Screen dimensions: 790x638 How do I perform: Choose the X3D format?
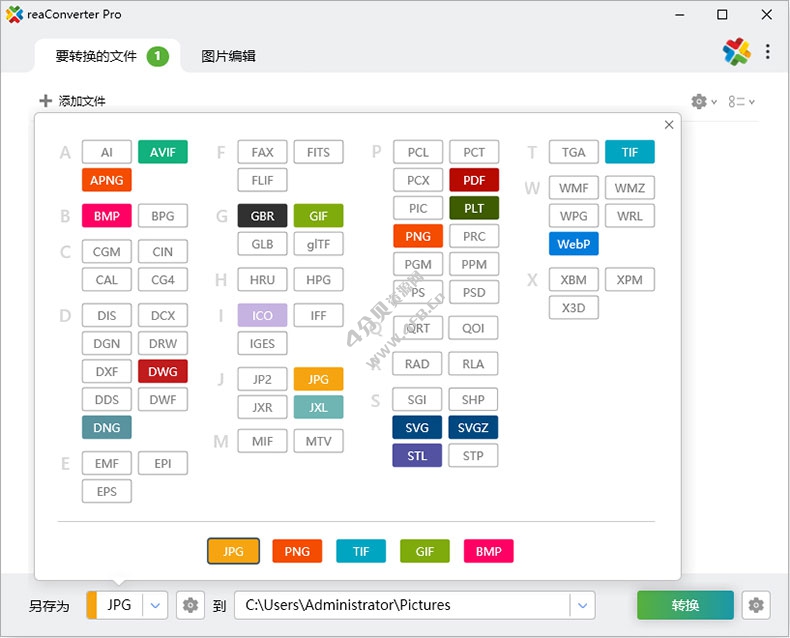pos(574,307)
